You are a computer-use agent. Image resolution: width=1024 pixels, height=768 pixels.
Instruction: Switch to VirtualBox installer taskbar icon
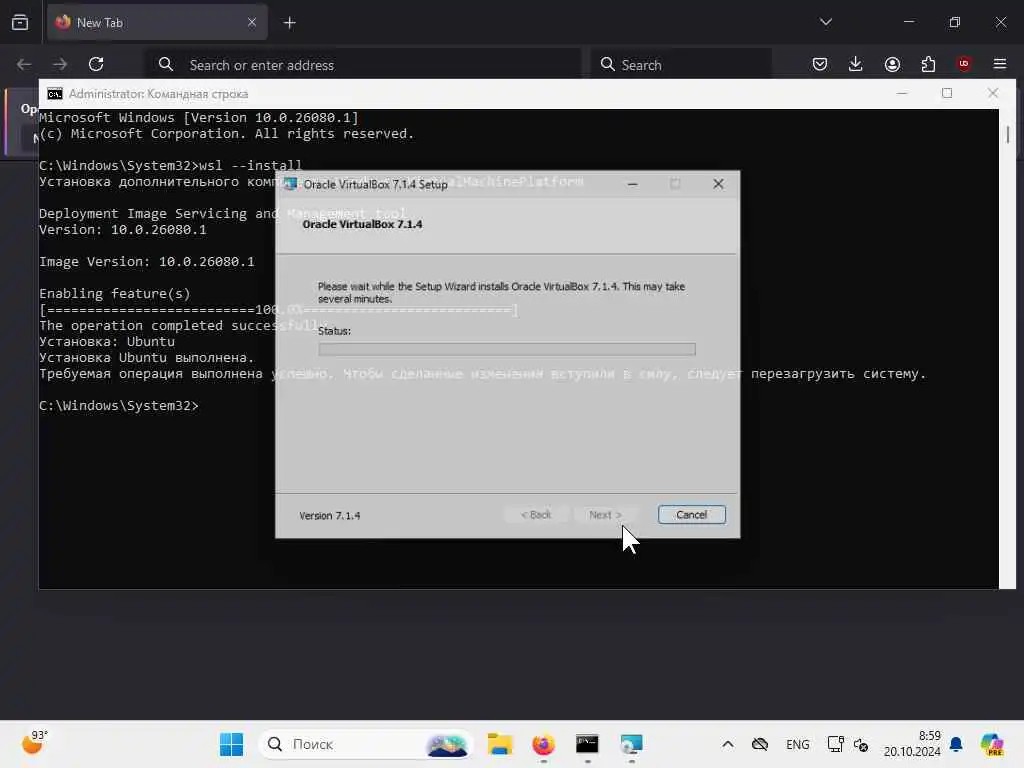631,744
